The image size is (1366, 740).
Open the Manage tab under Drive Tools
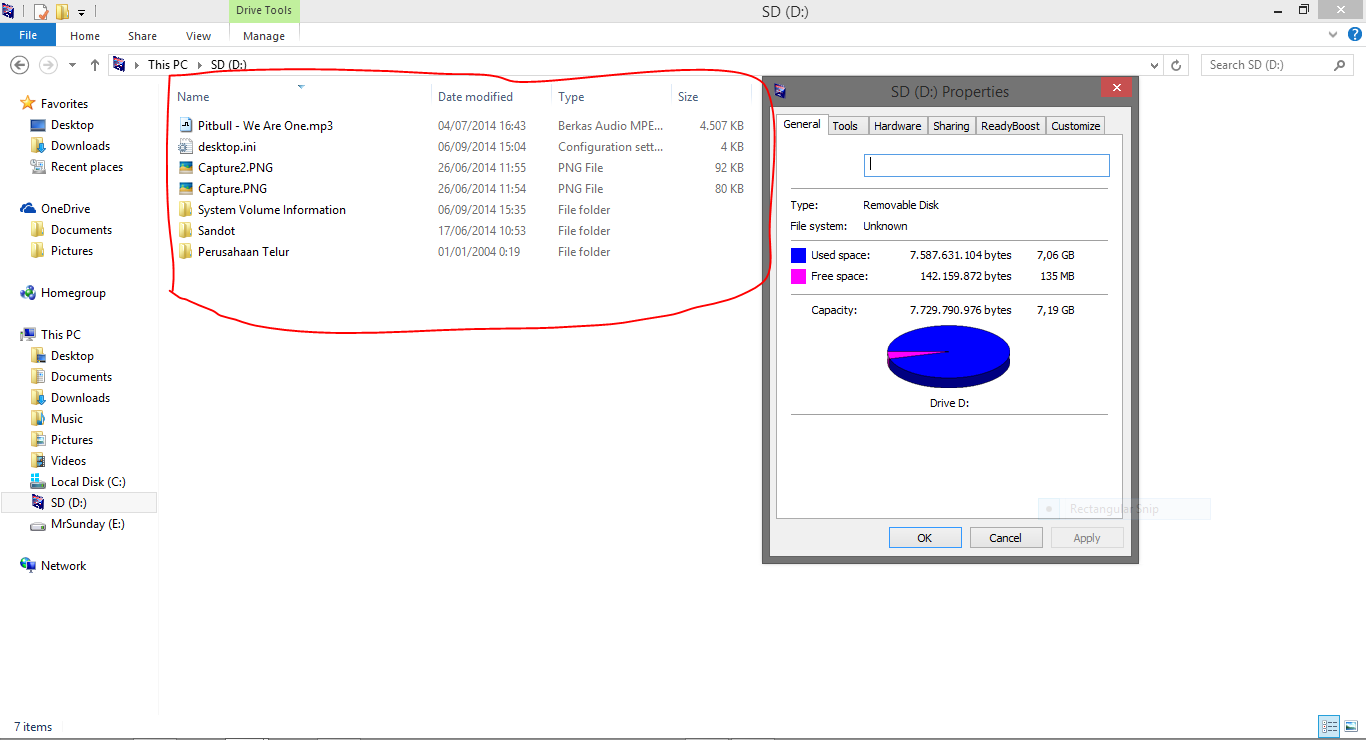pyautogui.click(x=264, y=36)
